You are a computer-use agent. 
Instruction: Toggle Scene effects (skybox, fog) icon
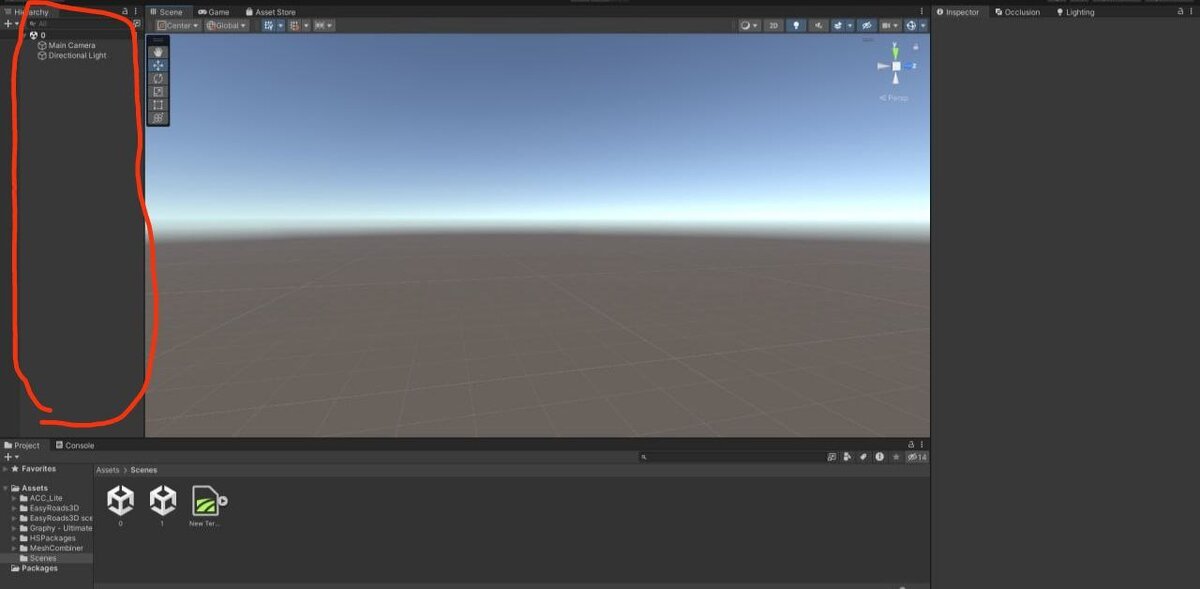pyautogui.click(x=839, y=25)
